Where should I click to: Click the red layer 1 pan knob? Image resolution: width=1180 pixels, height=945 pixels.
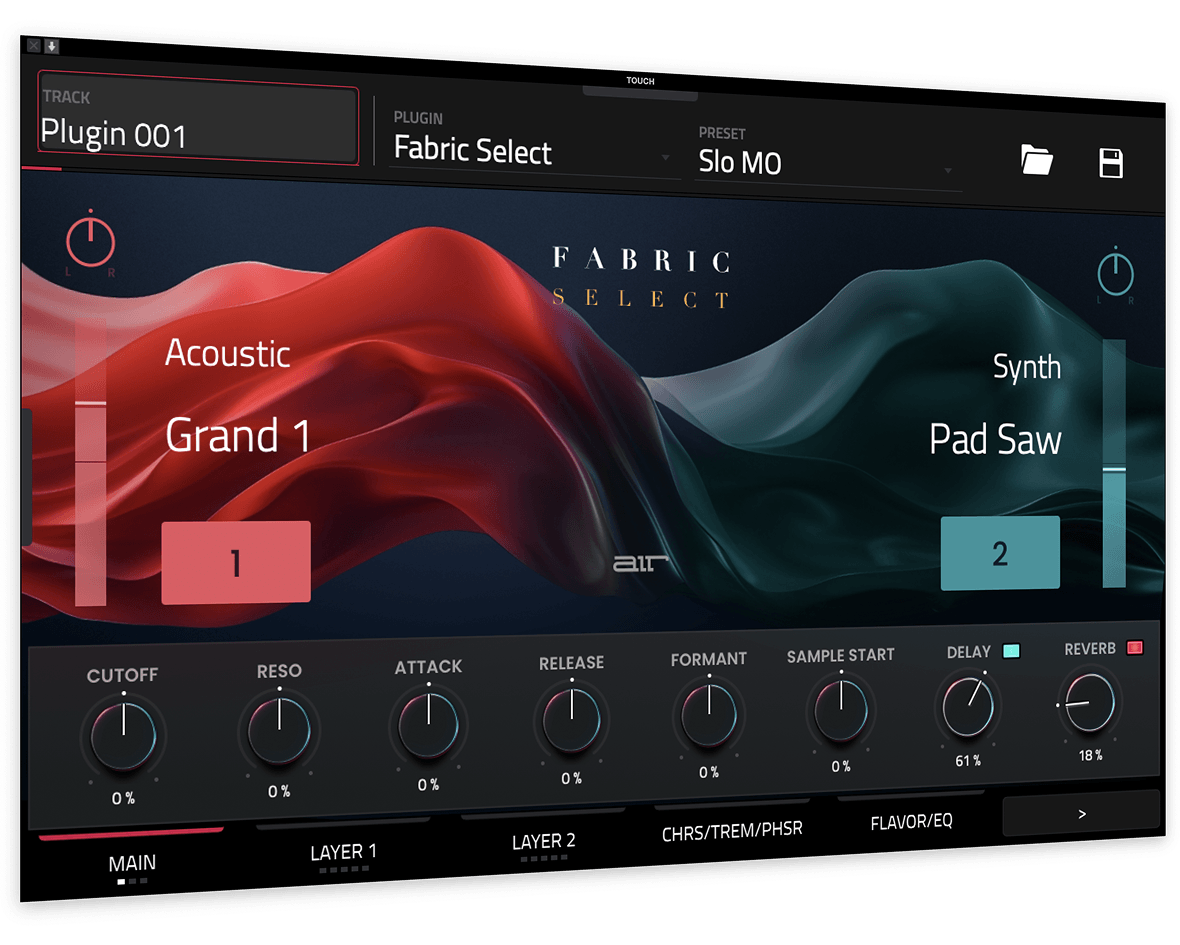91,242
